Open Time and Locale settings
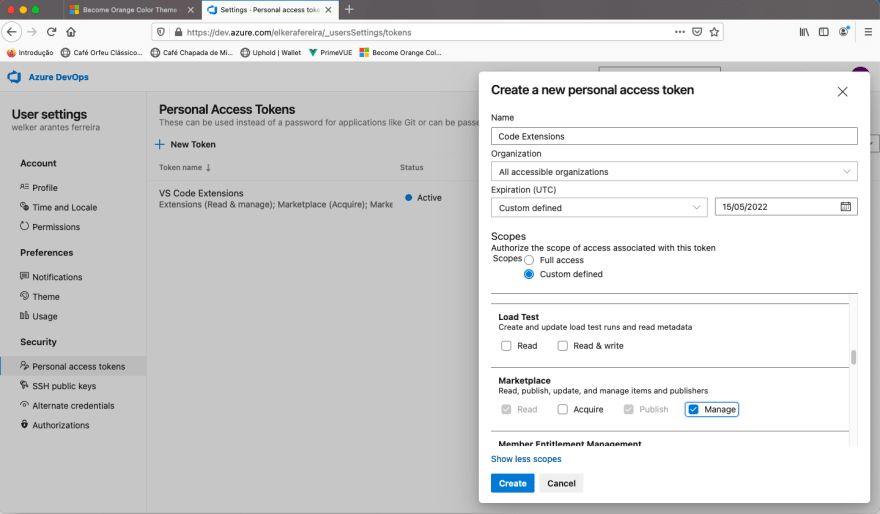The height and width of the screenshot is (514, 880). (x=64, y=207)
